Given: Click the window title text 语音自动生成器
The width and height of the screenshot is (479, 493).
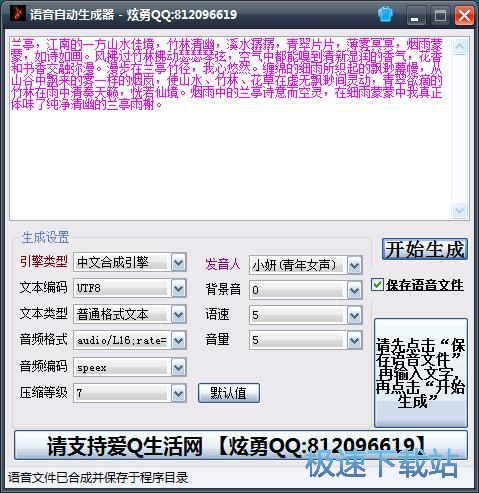Looking at the screenshot, I should point(72,15).
